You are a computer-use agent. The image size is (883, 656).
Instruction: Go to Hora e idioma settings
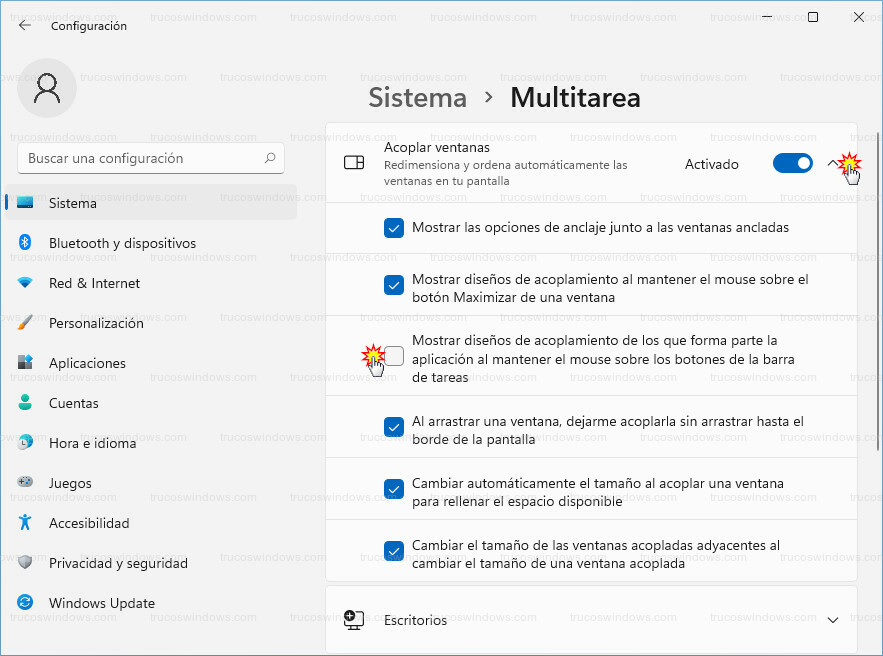[92, 443]
